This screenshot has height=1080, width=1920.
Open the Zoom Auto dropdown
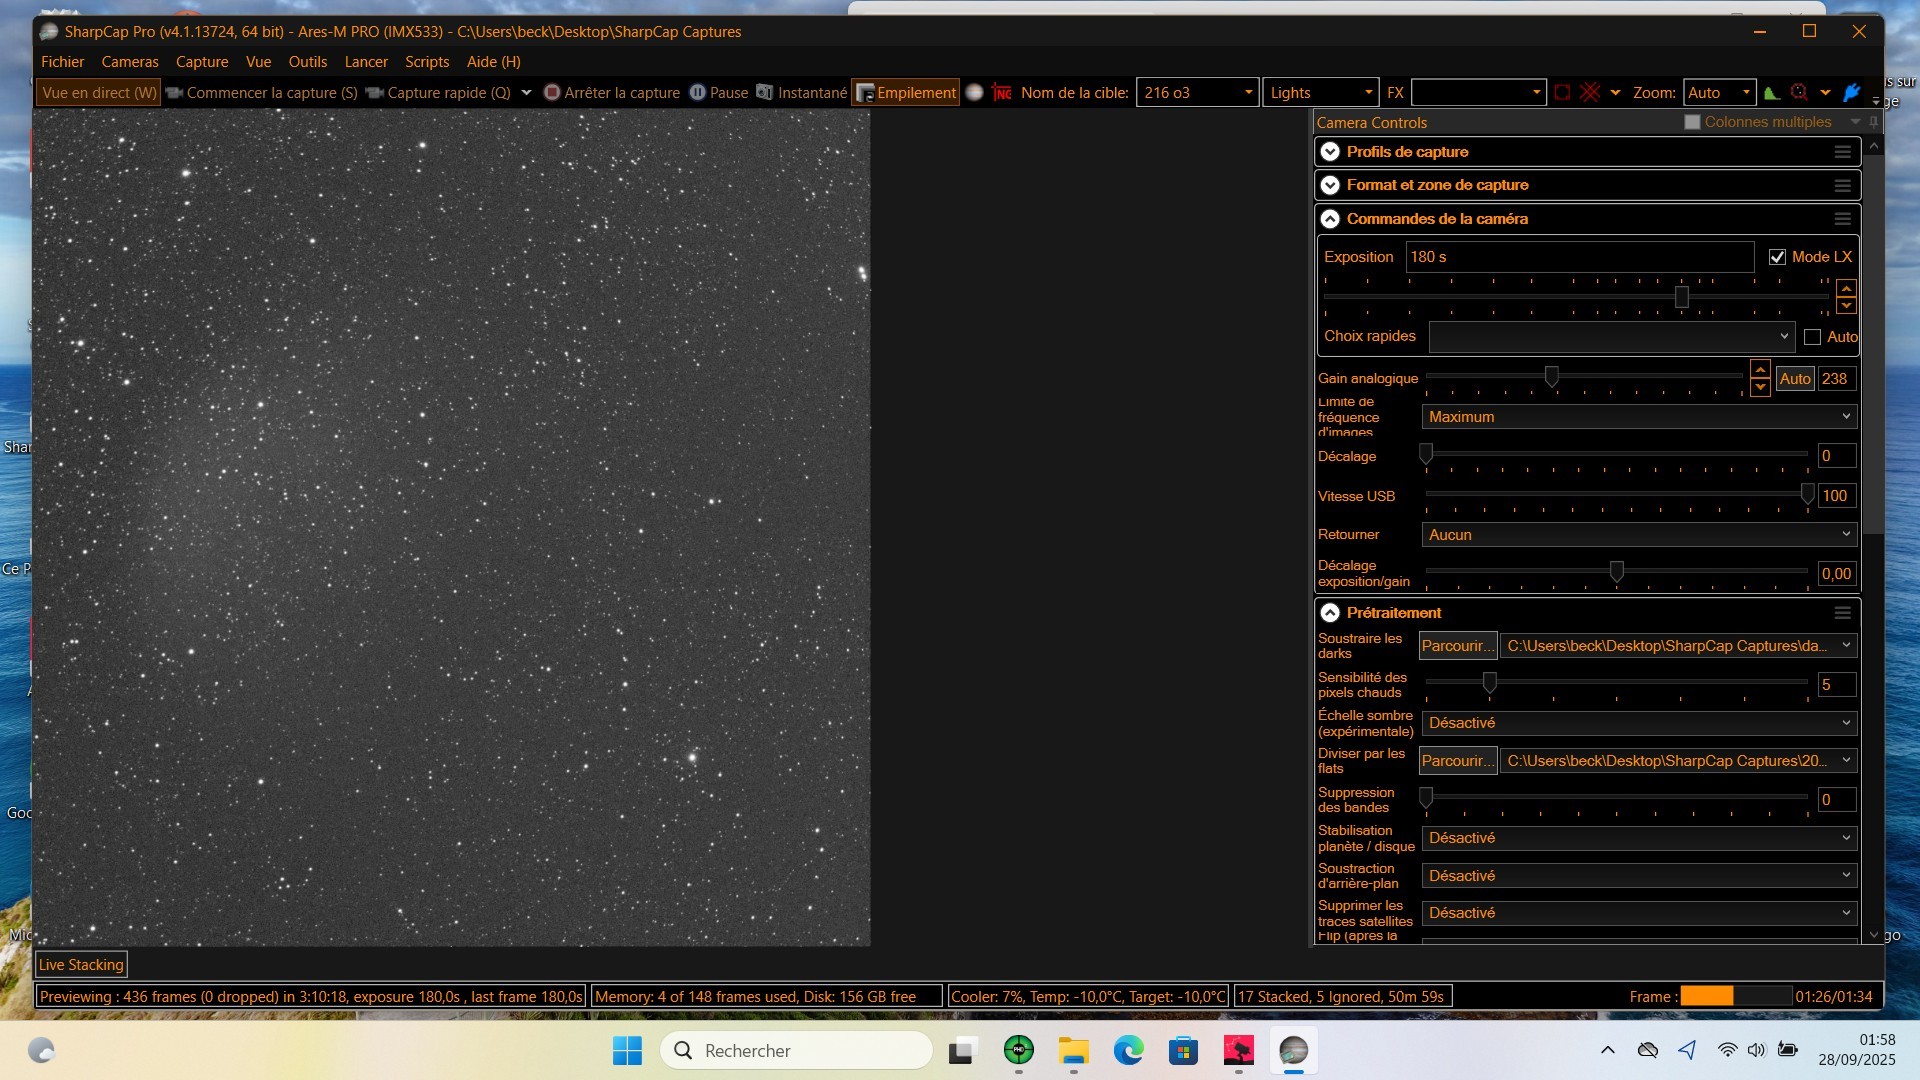(1719, 92)
